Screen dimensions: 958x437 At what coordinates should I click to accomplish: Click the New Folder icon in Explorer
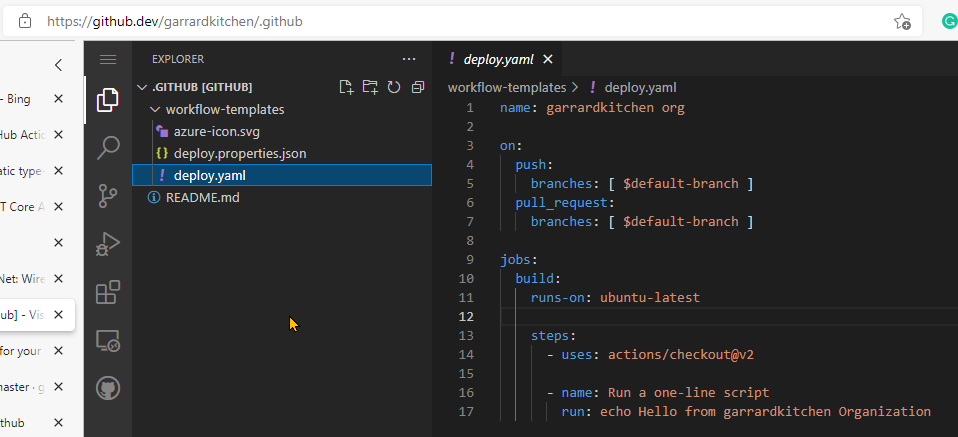tap(370, 87)
